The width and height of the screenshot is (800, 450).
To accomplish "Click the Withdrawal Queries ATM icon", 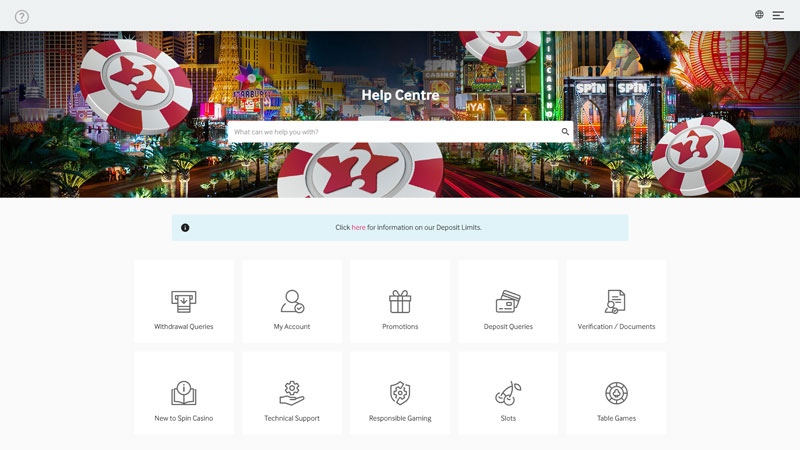I will (x=184, y=301).
